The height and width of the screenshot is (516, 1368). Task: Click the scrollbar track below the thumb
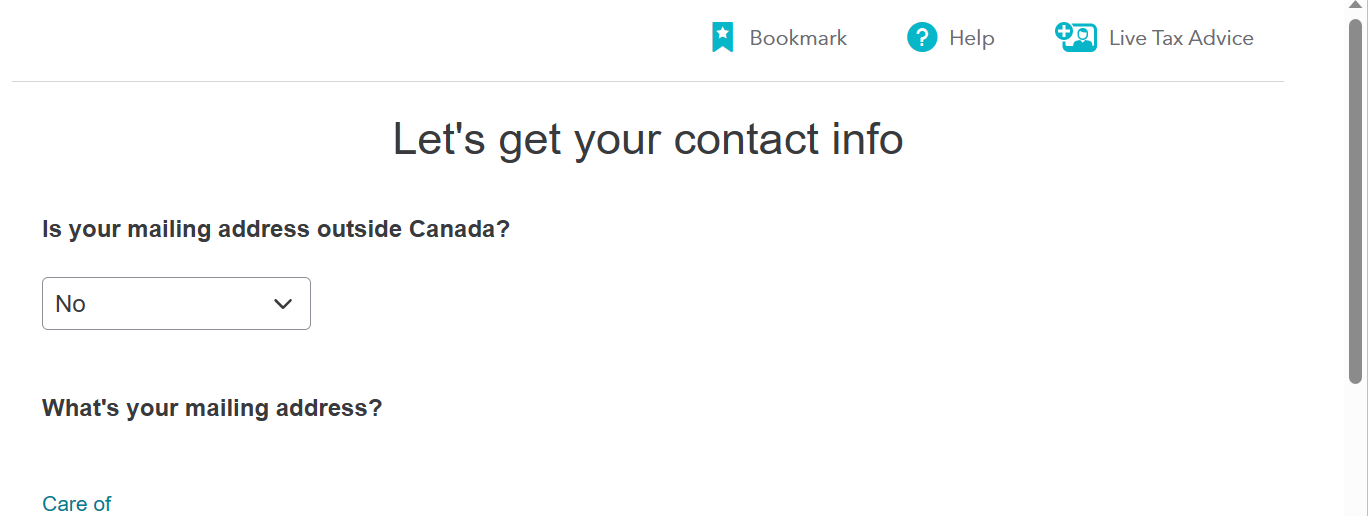pyautogui.click(x=1356, y=450)
